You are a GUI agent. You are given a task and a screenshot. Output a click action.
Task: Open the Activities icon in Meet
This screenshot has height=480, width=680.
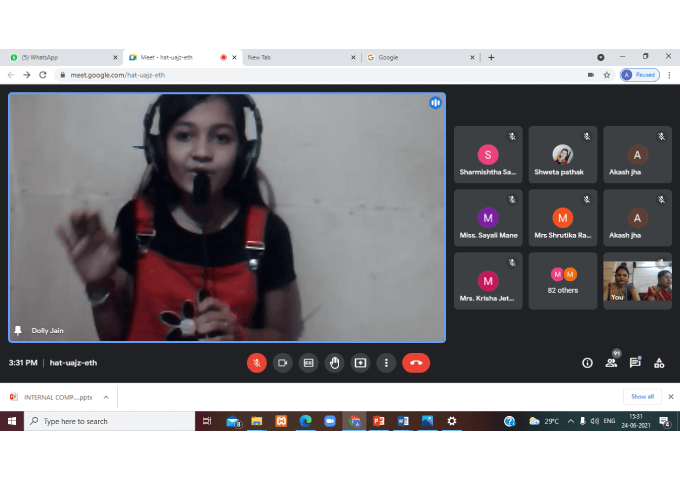(659, 363)
